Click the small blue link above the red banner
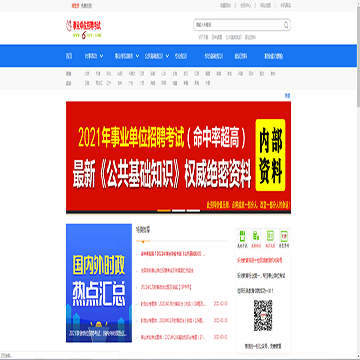 pyautogui.click(x=287, y=96)
